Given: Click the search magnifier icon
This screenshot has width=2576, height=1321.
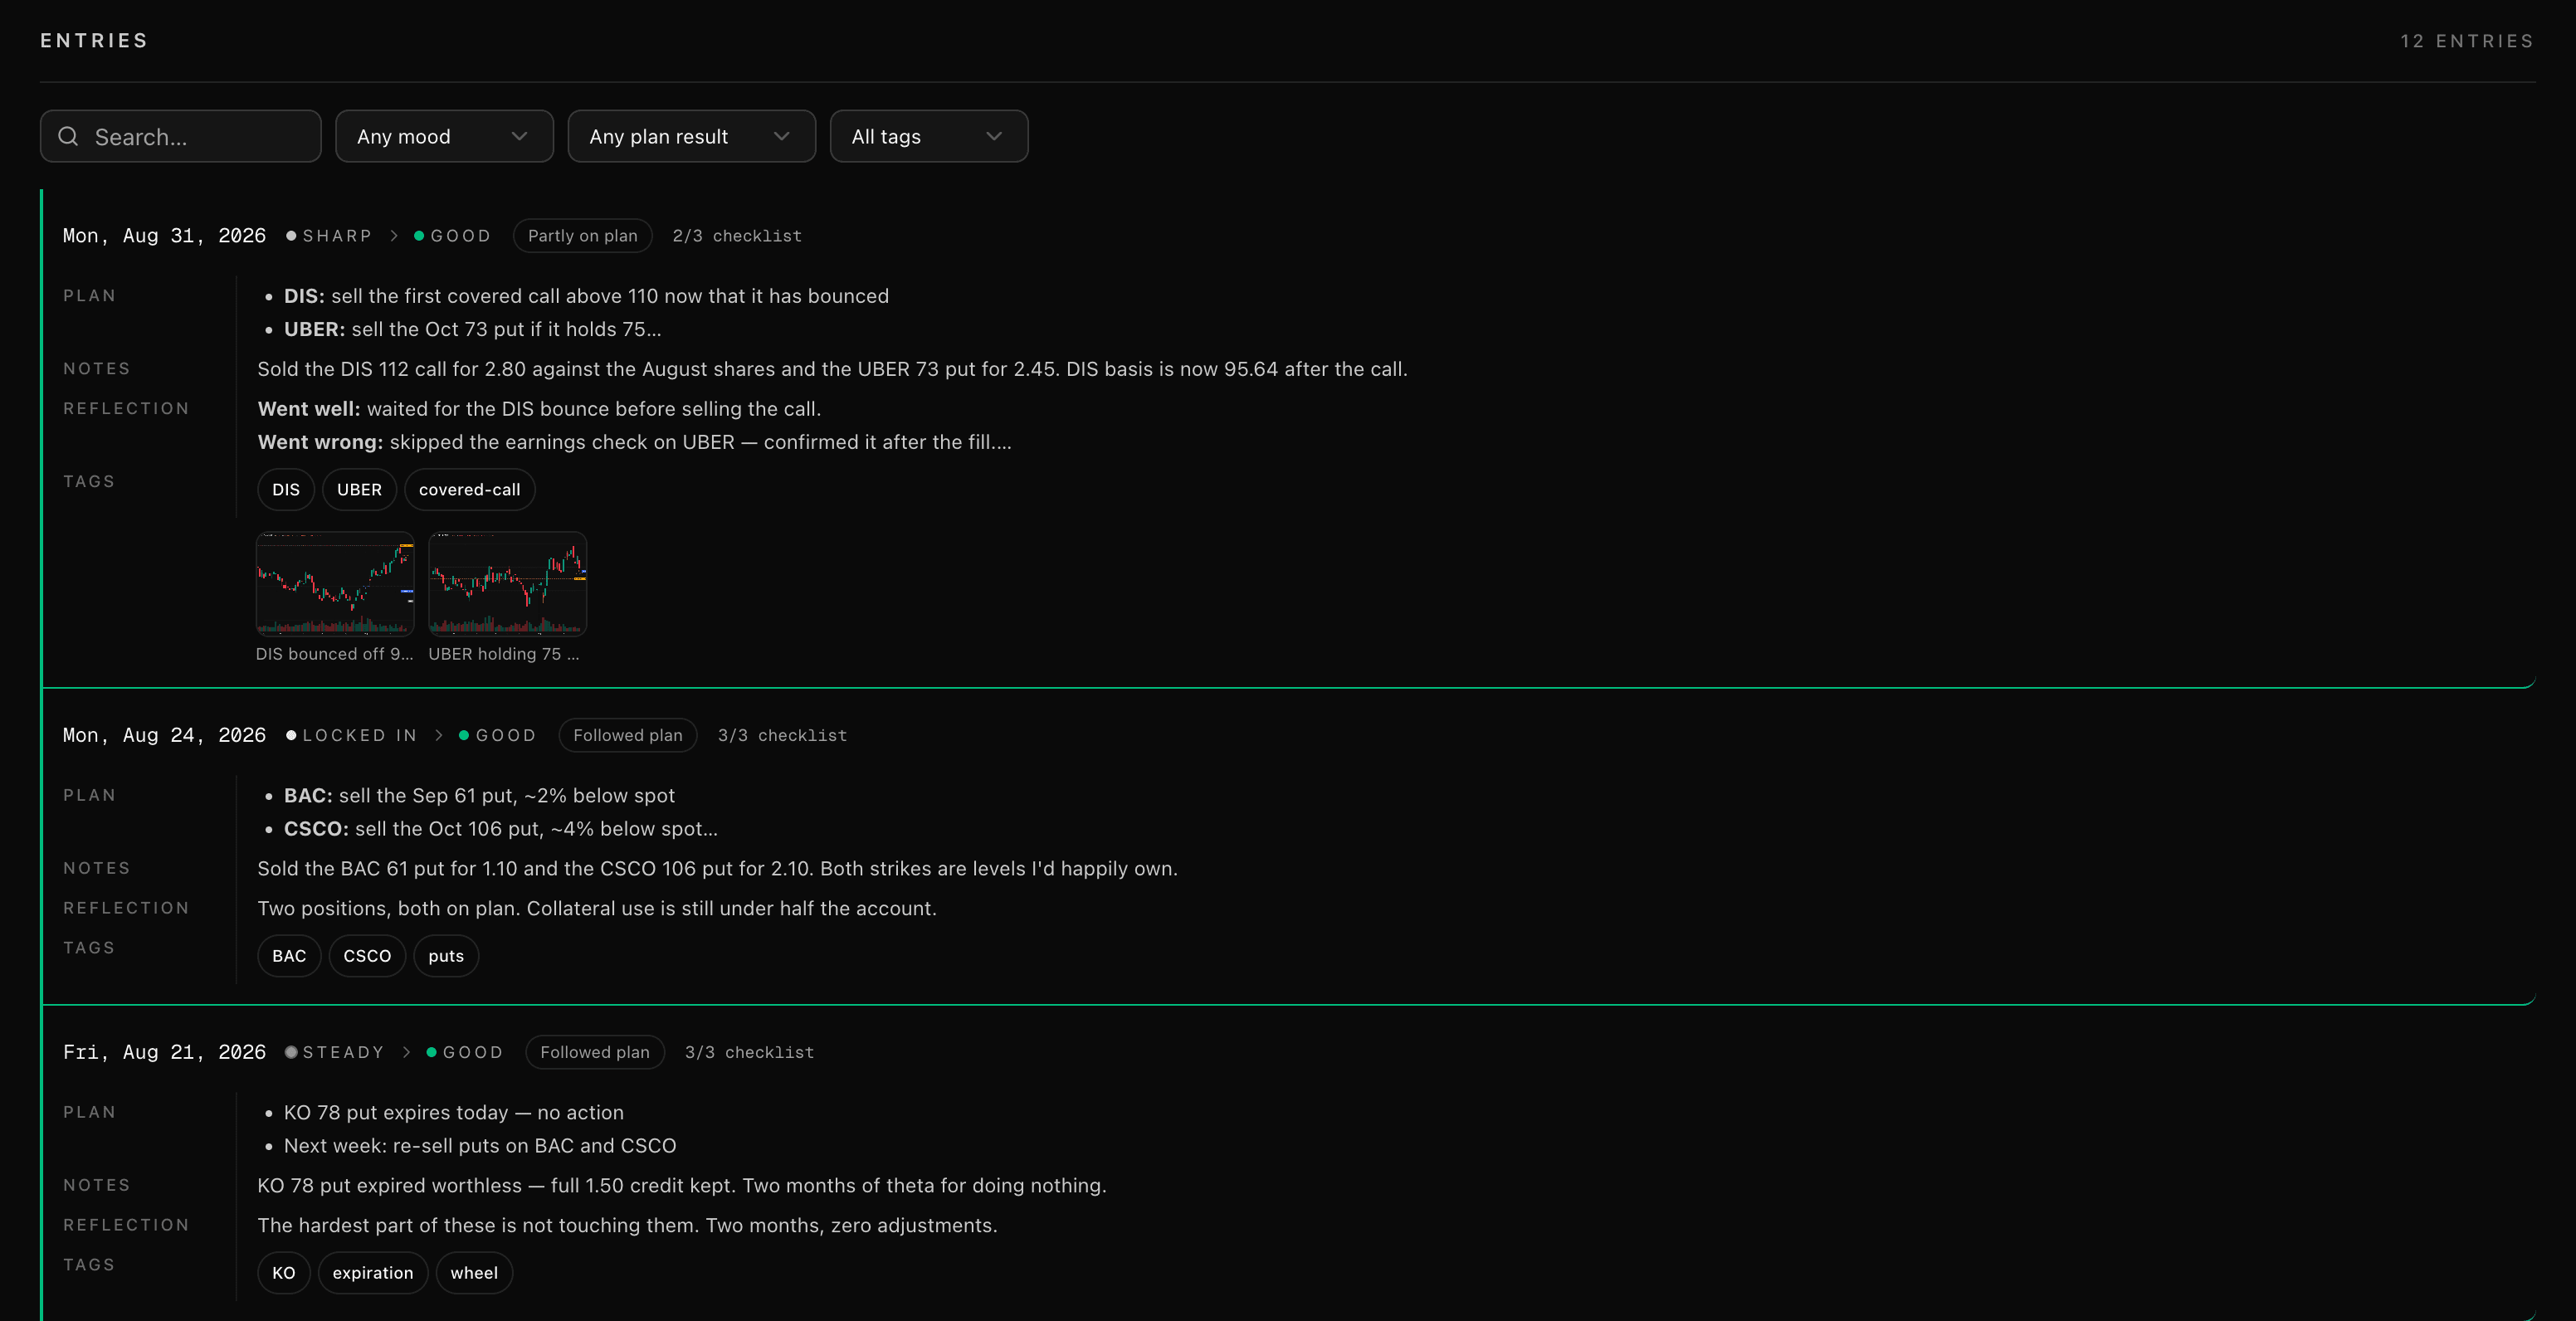Looking at the screenshot, I should point(68,136).
